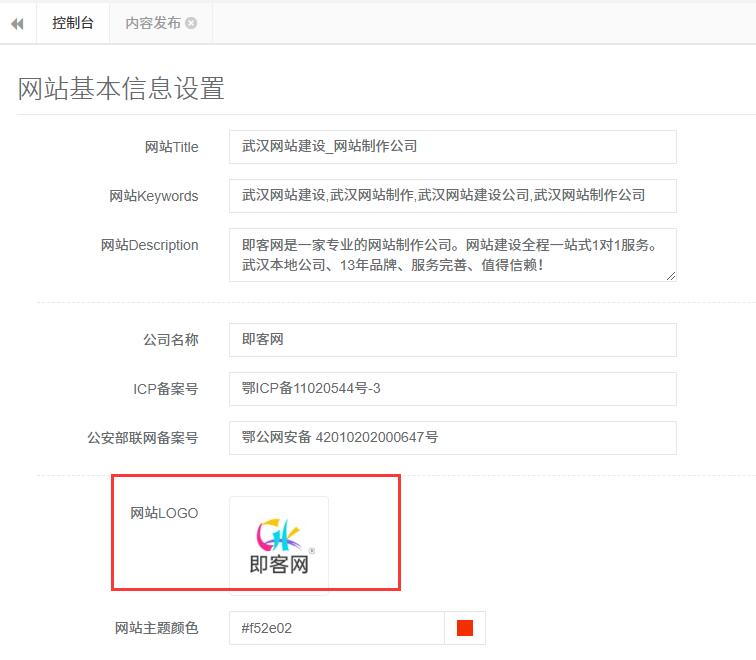Click the 网站LOGO label text
The image size is (756, 660).
tap(164, 514)
